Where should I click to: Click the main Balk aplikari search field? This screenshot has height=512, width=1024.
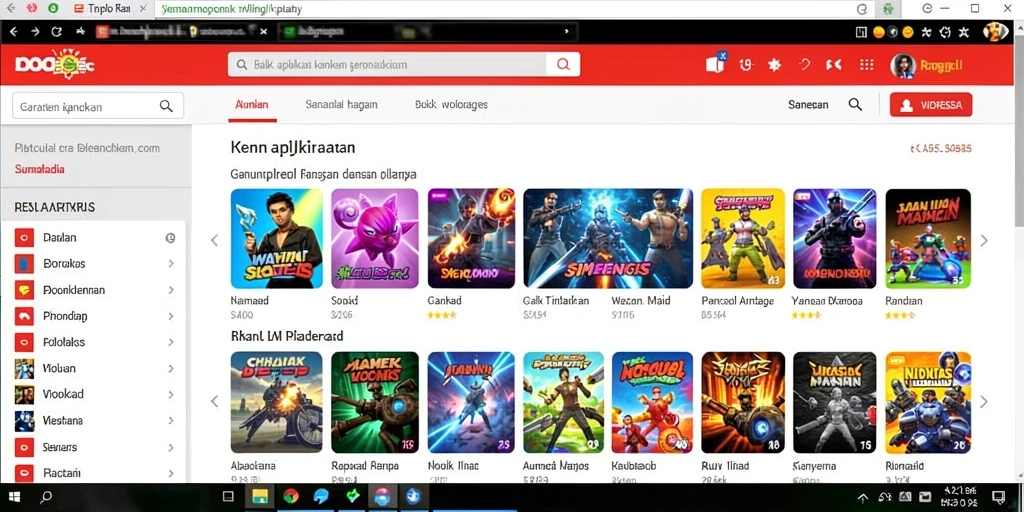[387, 65]
